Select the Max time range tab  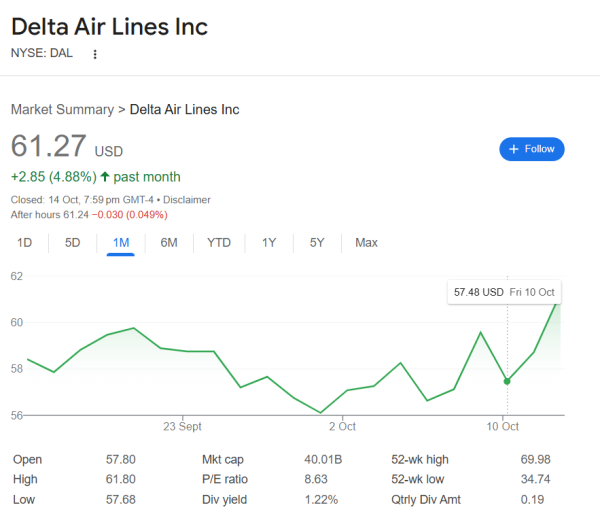click(366, 242)
